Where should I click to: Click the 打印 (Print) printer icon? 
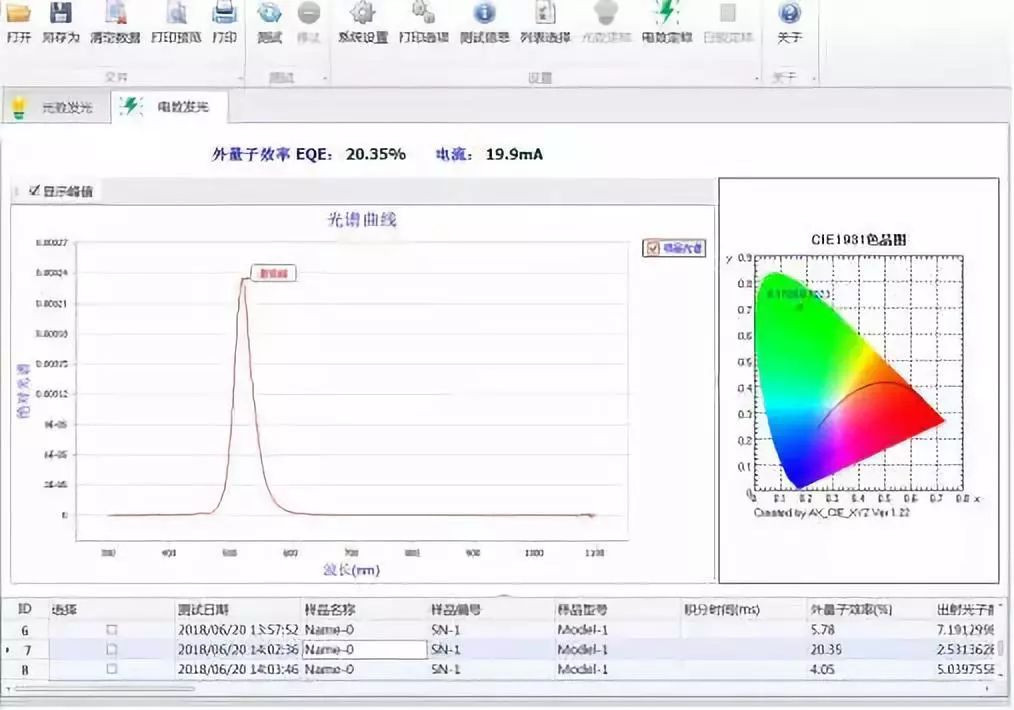(x=224, y=12)
